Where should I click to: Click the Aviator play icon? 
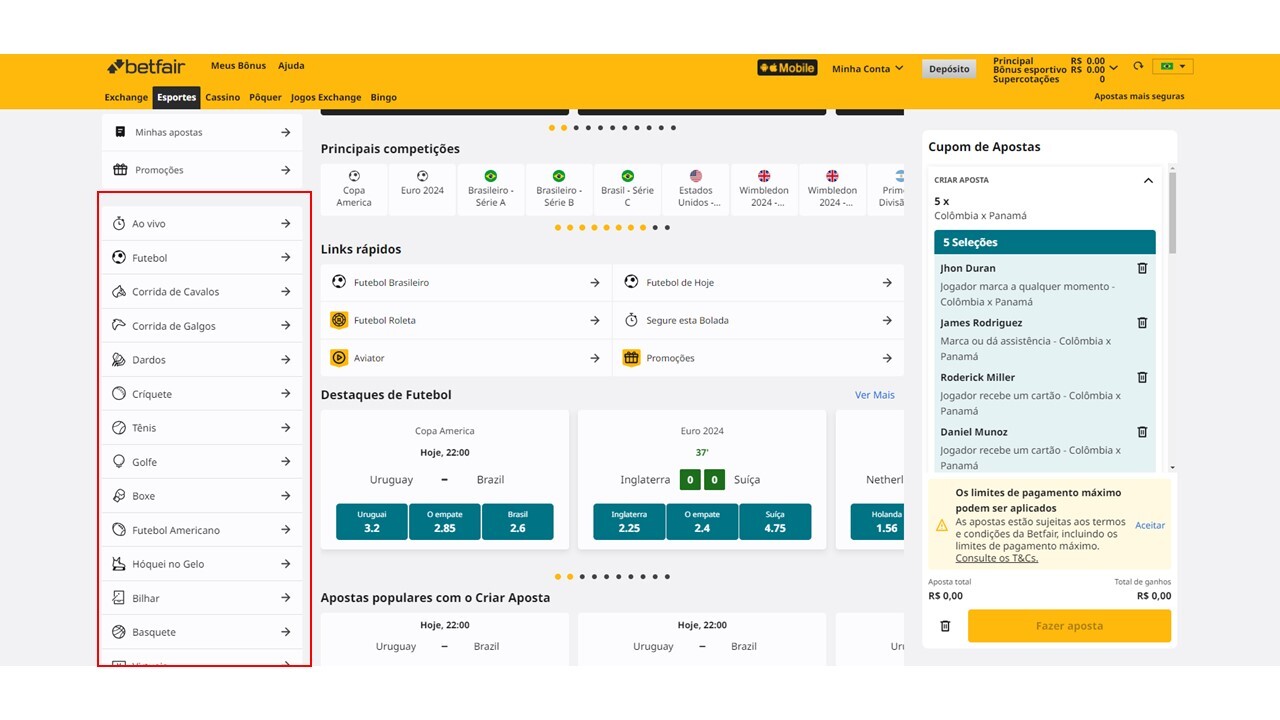pos(339,358)
